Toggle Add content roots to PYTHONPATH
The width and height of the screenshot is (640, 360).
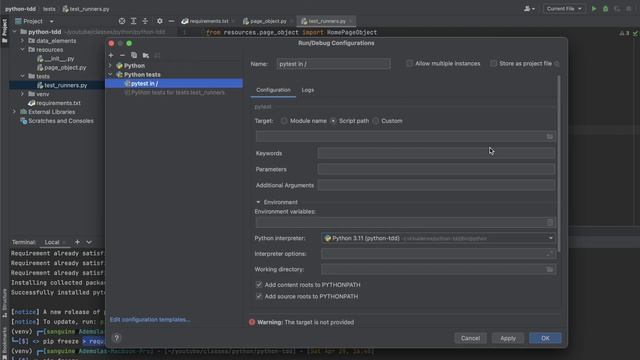pos(259,284)
